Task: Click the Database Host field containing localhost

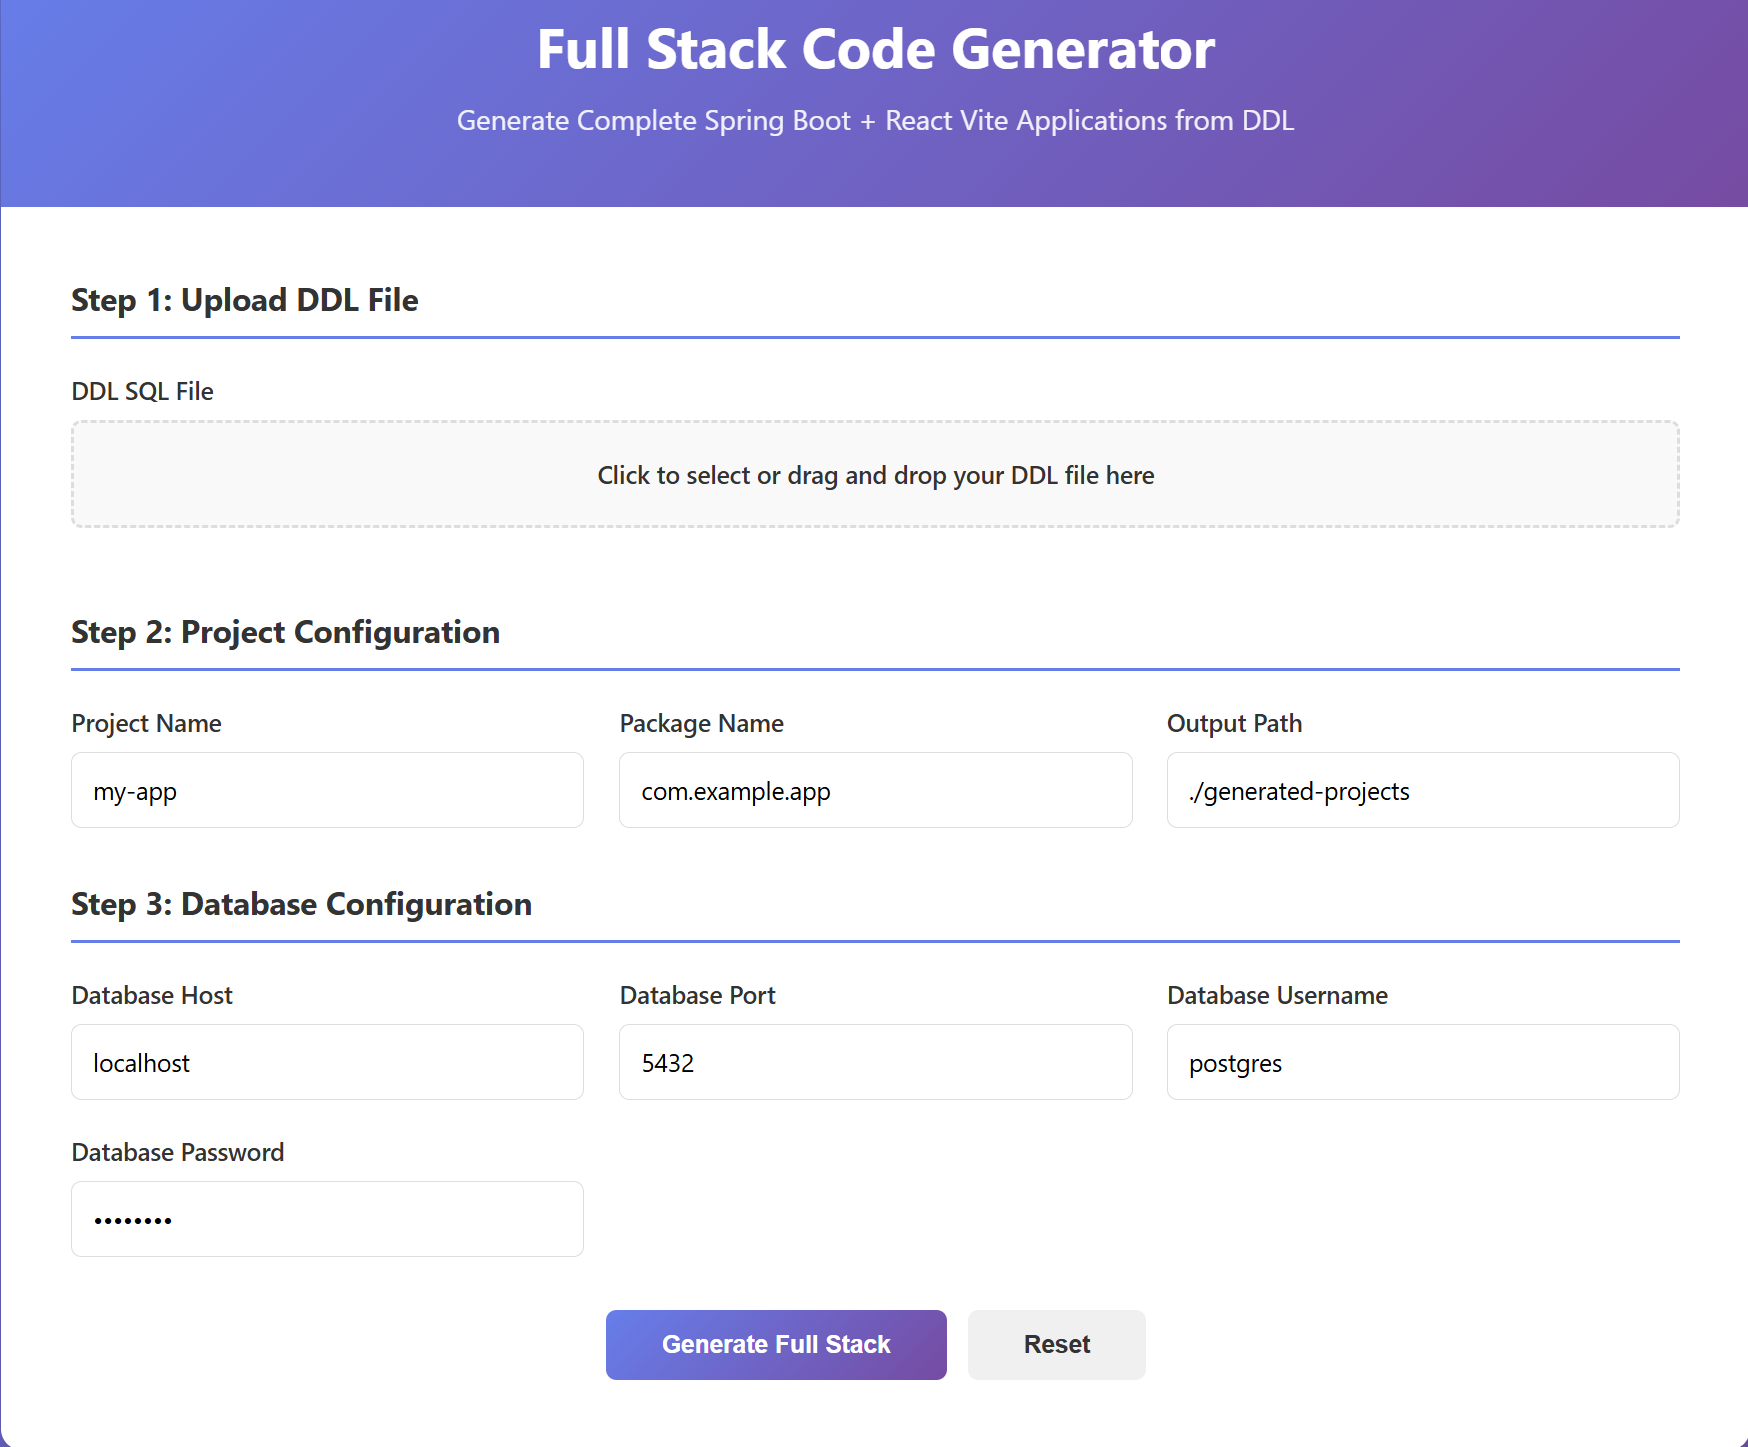Action: [327, 1062]
